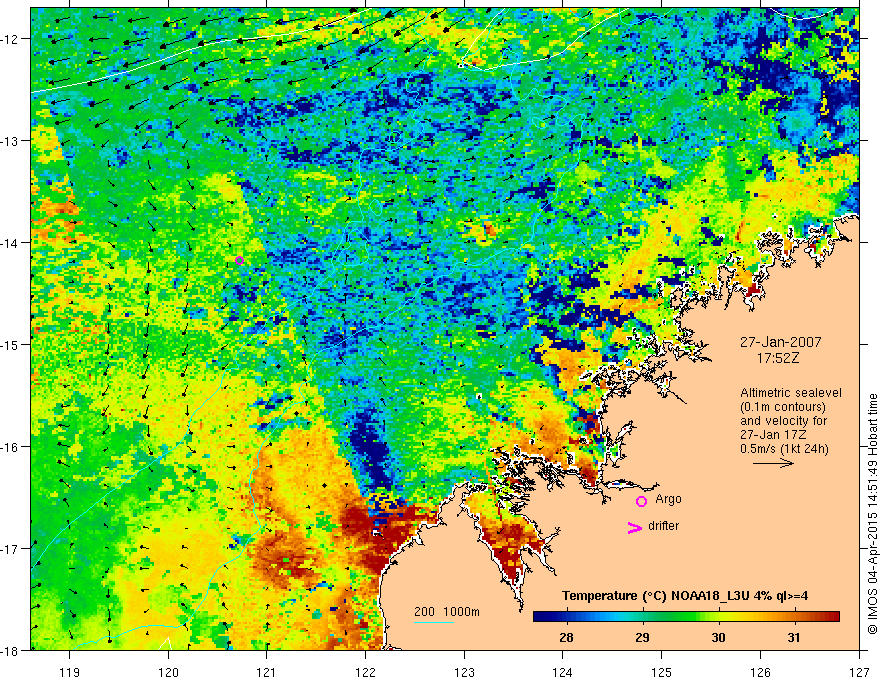Click the '30' colorbar label

click(x=718, y=638)
